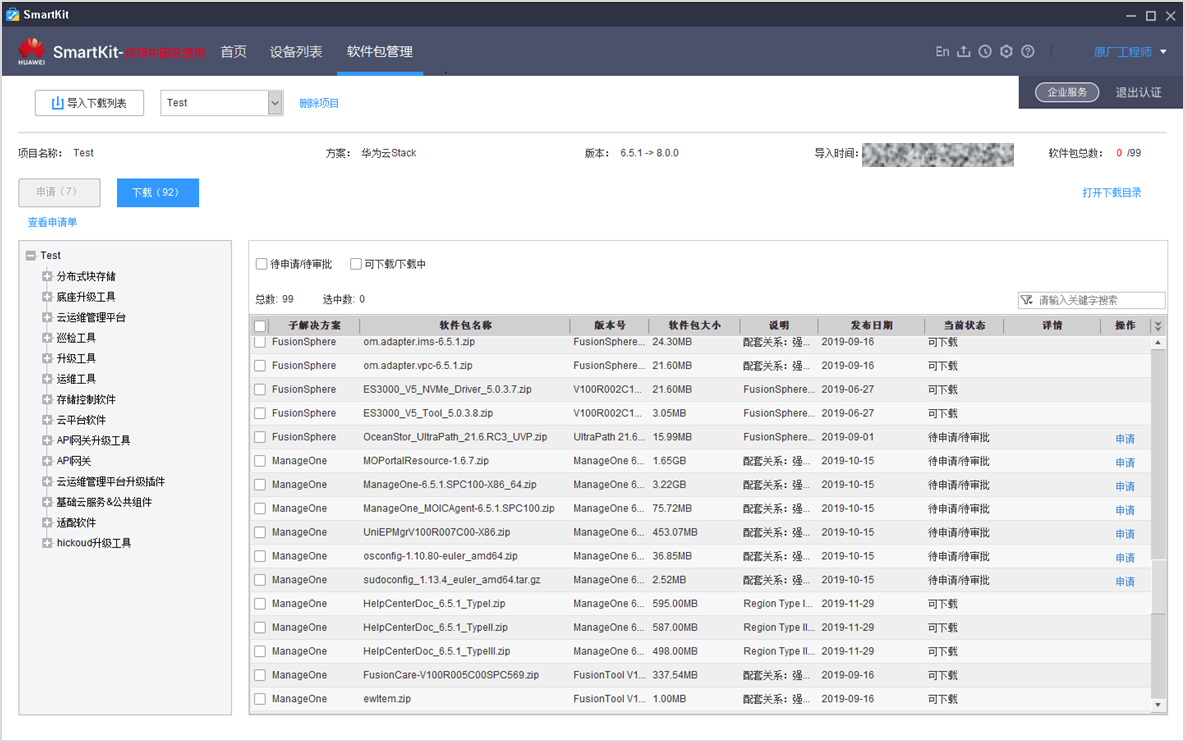Expand the API网关升级工具 tree node

click(x=47, y=440)
